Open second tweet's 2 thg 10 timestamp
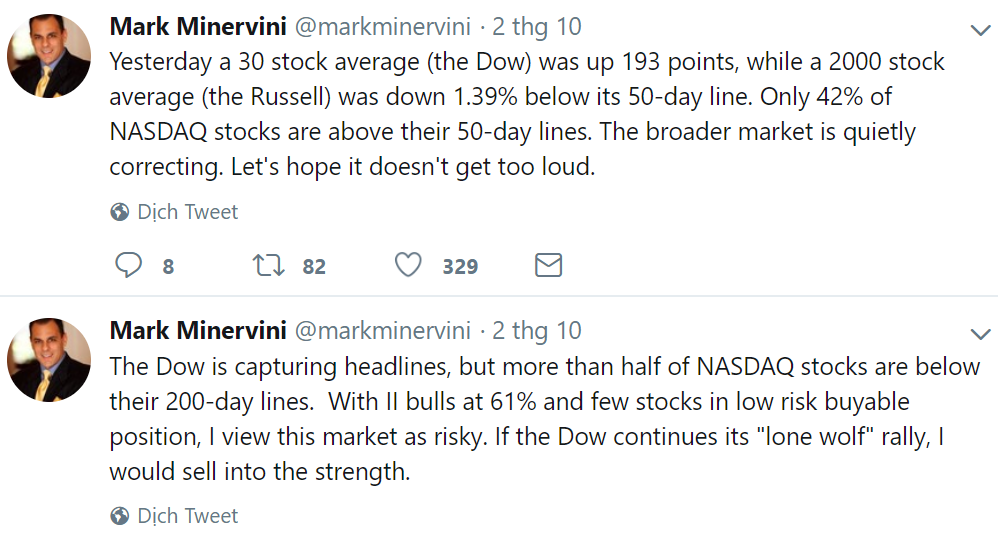998x539 pixels. [537, 330]
